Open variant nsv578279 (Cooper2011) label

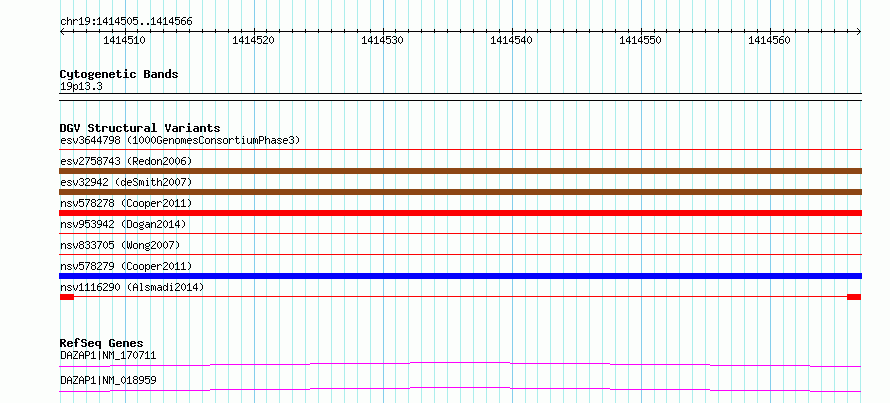126,266
